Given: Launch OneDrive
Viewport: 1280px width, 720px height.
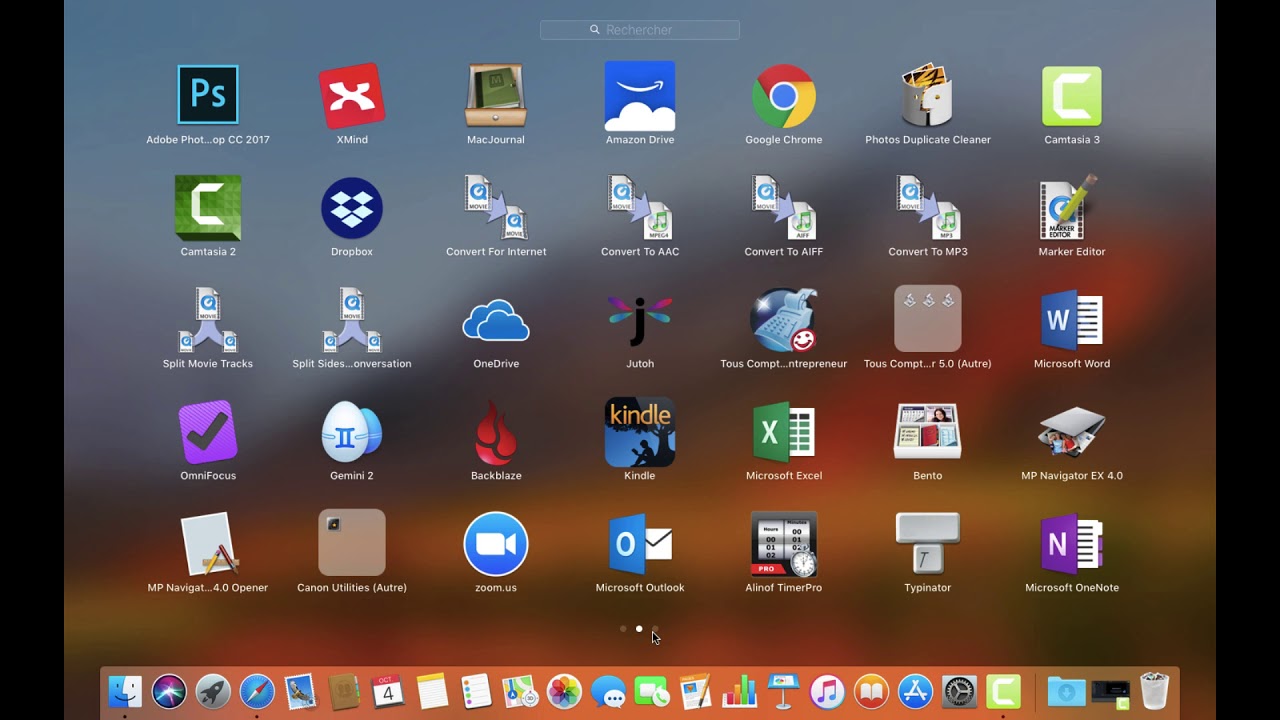Looking at the screenshot, I should [x=496, y=319].
